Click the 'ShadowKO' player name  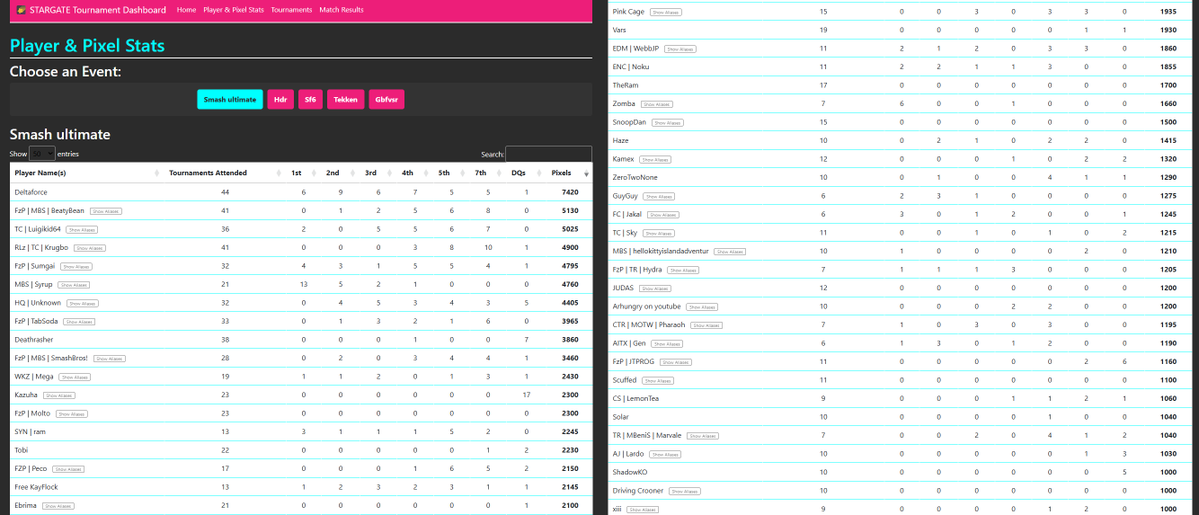pyautogui.click(x=630, y=471)
